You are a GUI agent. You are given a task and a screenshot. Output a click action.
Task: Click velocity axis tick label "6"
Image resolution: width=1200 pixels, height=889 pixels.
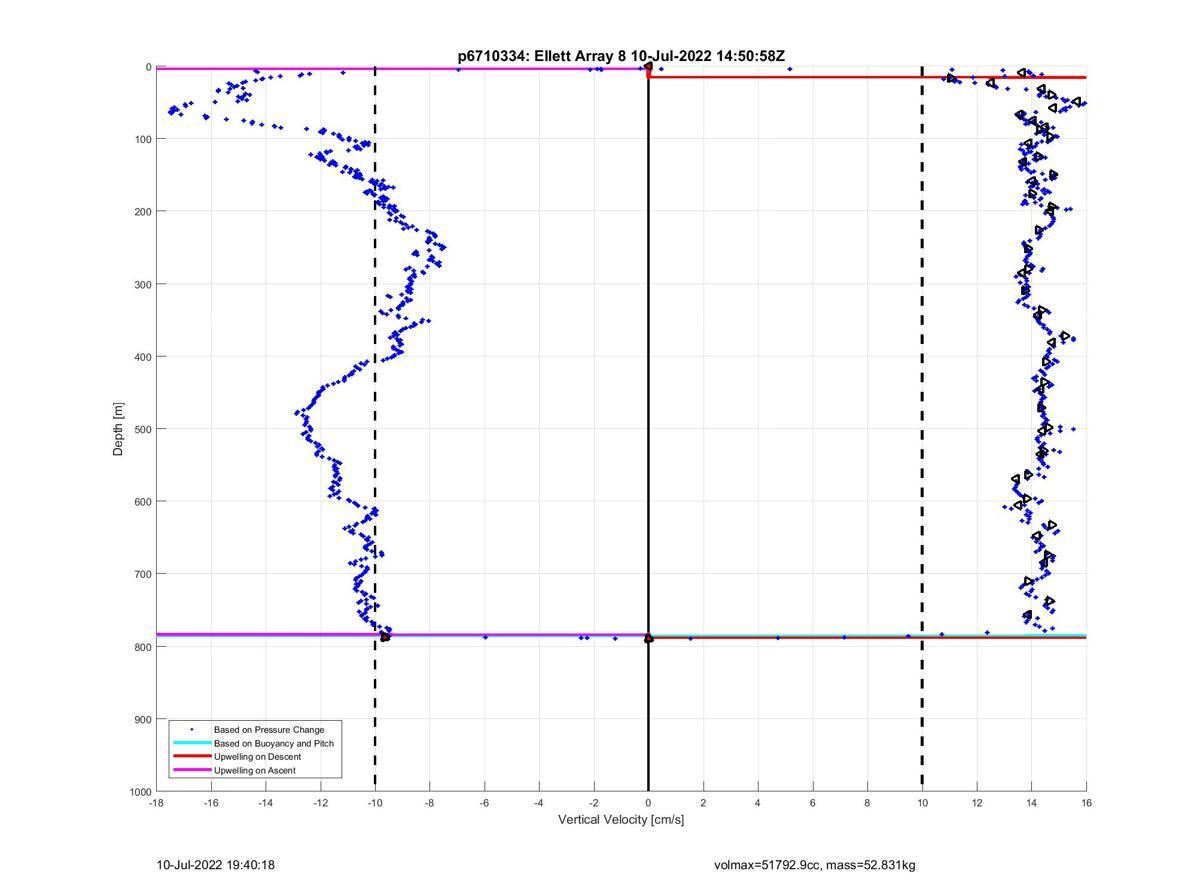813,803
